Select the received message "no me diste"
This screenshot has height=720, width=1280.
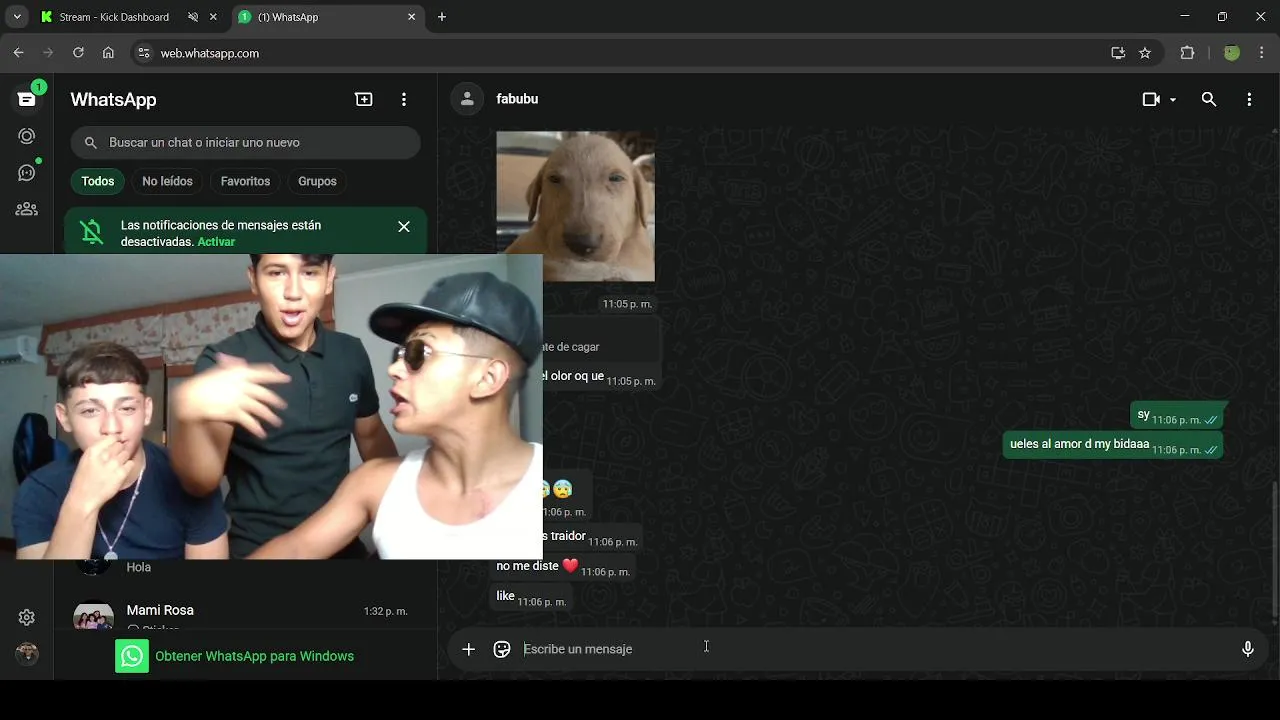pos(563,567)
